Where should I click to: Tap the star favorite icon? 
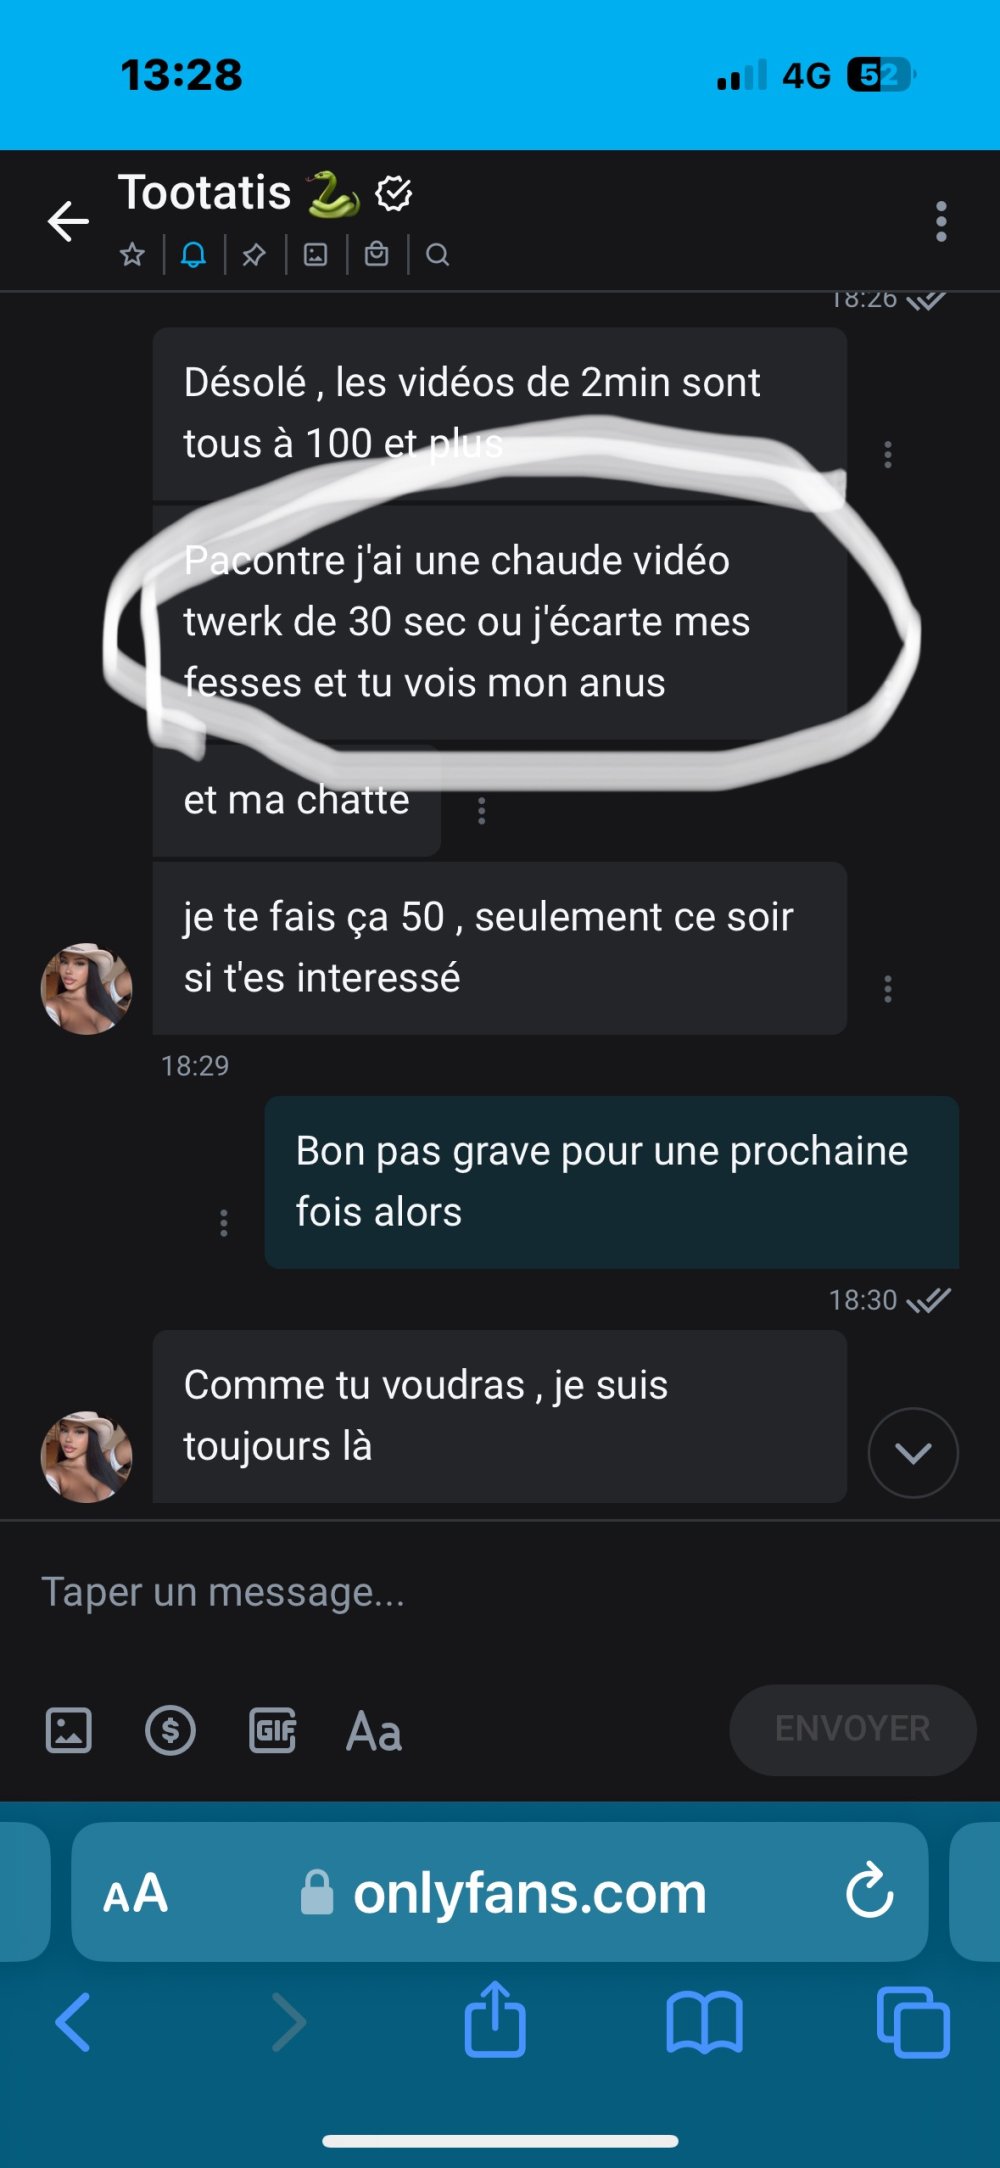pyautogui.click(x=132, y=255)
